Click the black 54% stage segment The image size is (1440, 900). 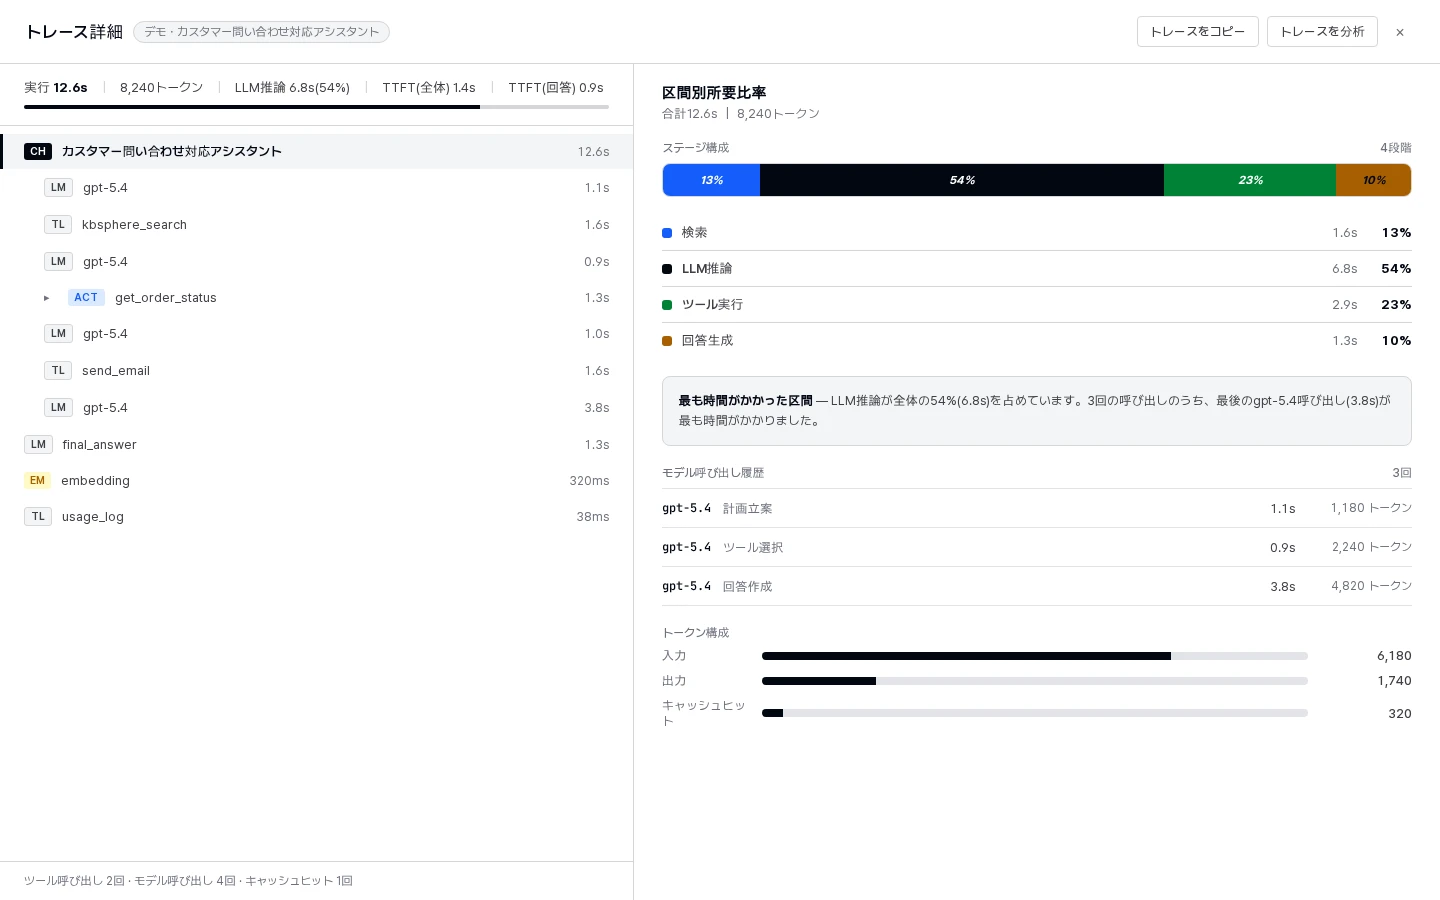pyautogui.click(x=962, y=180)
